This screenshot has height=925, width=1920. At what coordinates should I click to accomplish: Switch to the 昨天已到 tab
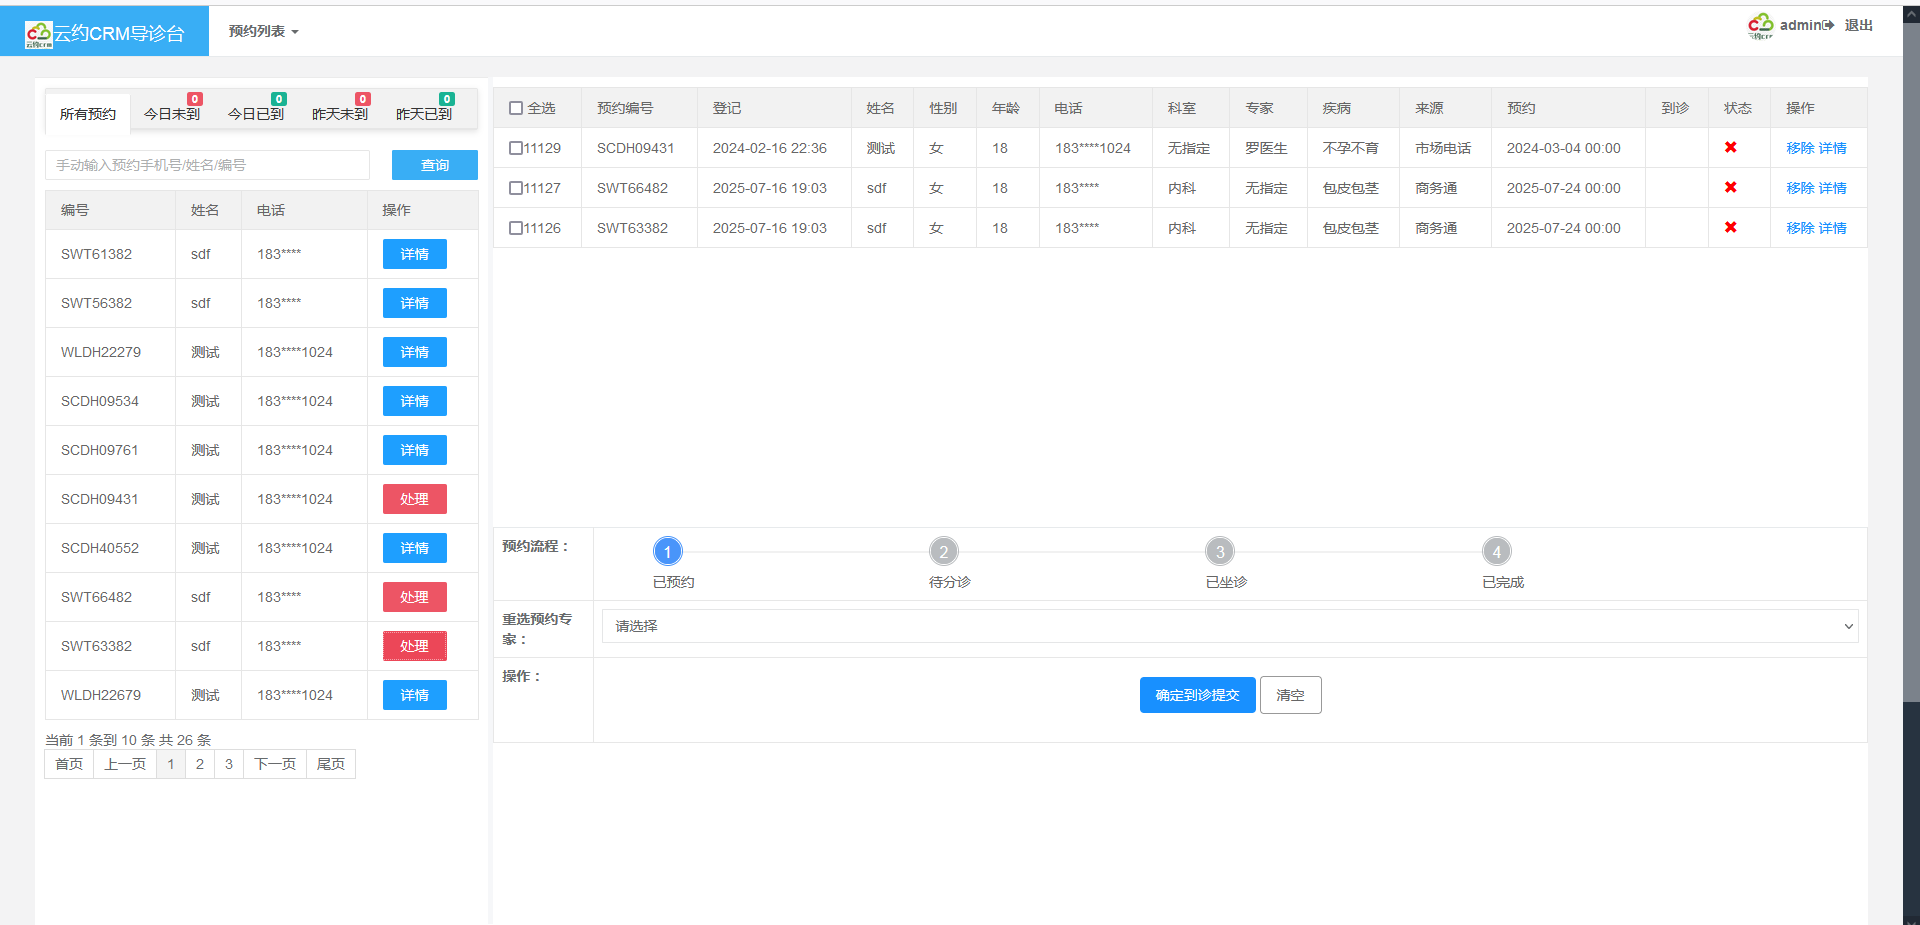(x=424, y=114)
